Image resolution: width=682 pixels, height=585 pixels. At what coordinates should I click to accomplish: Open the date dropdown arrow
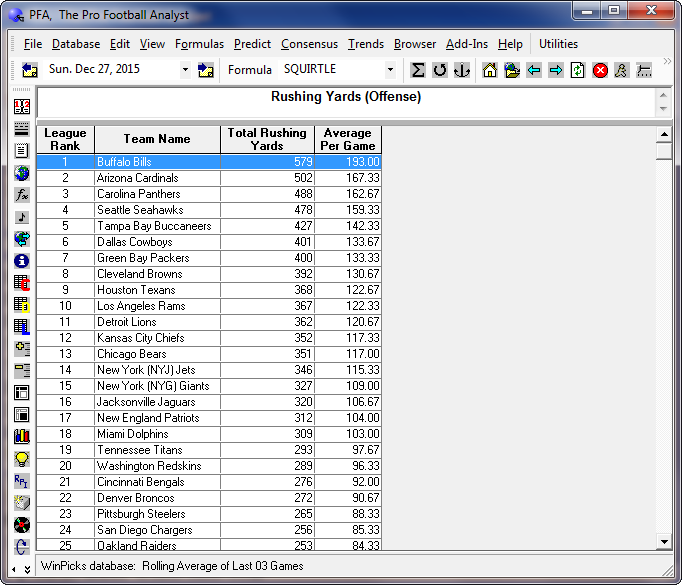click(185, 70)
